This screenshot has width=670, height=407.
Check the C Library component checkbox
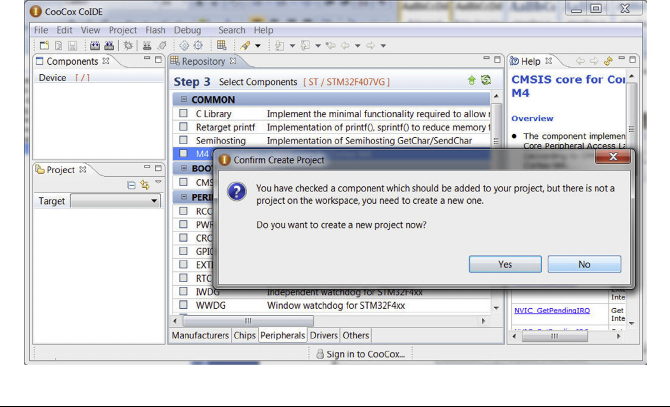(183, 114)
